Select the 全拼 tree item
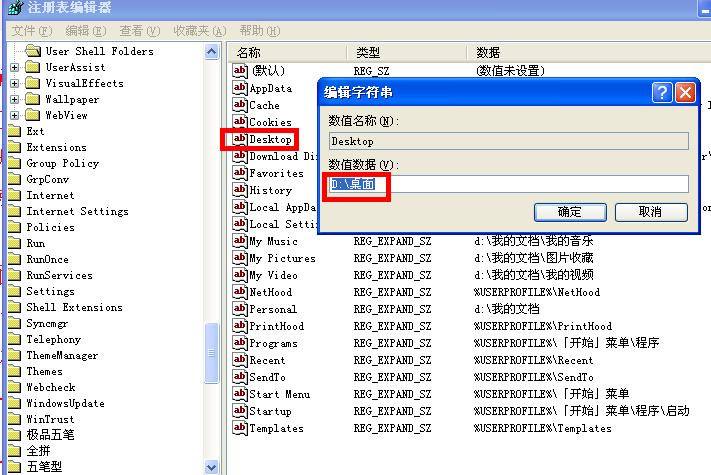Viewport: 711px width, 475px height. 38,451
